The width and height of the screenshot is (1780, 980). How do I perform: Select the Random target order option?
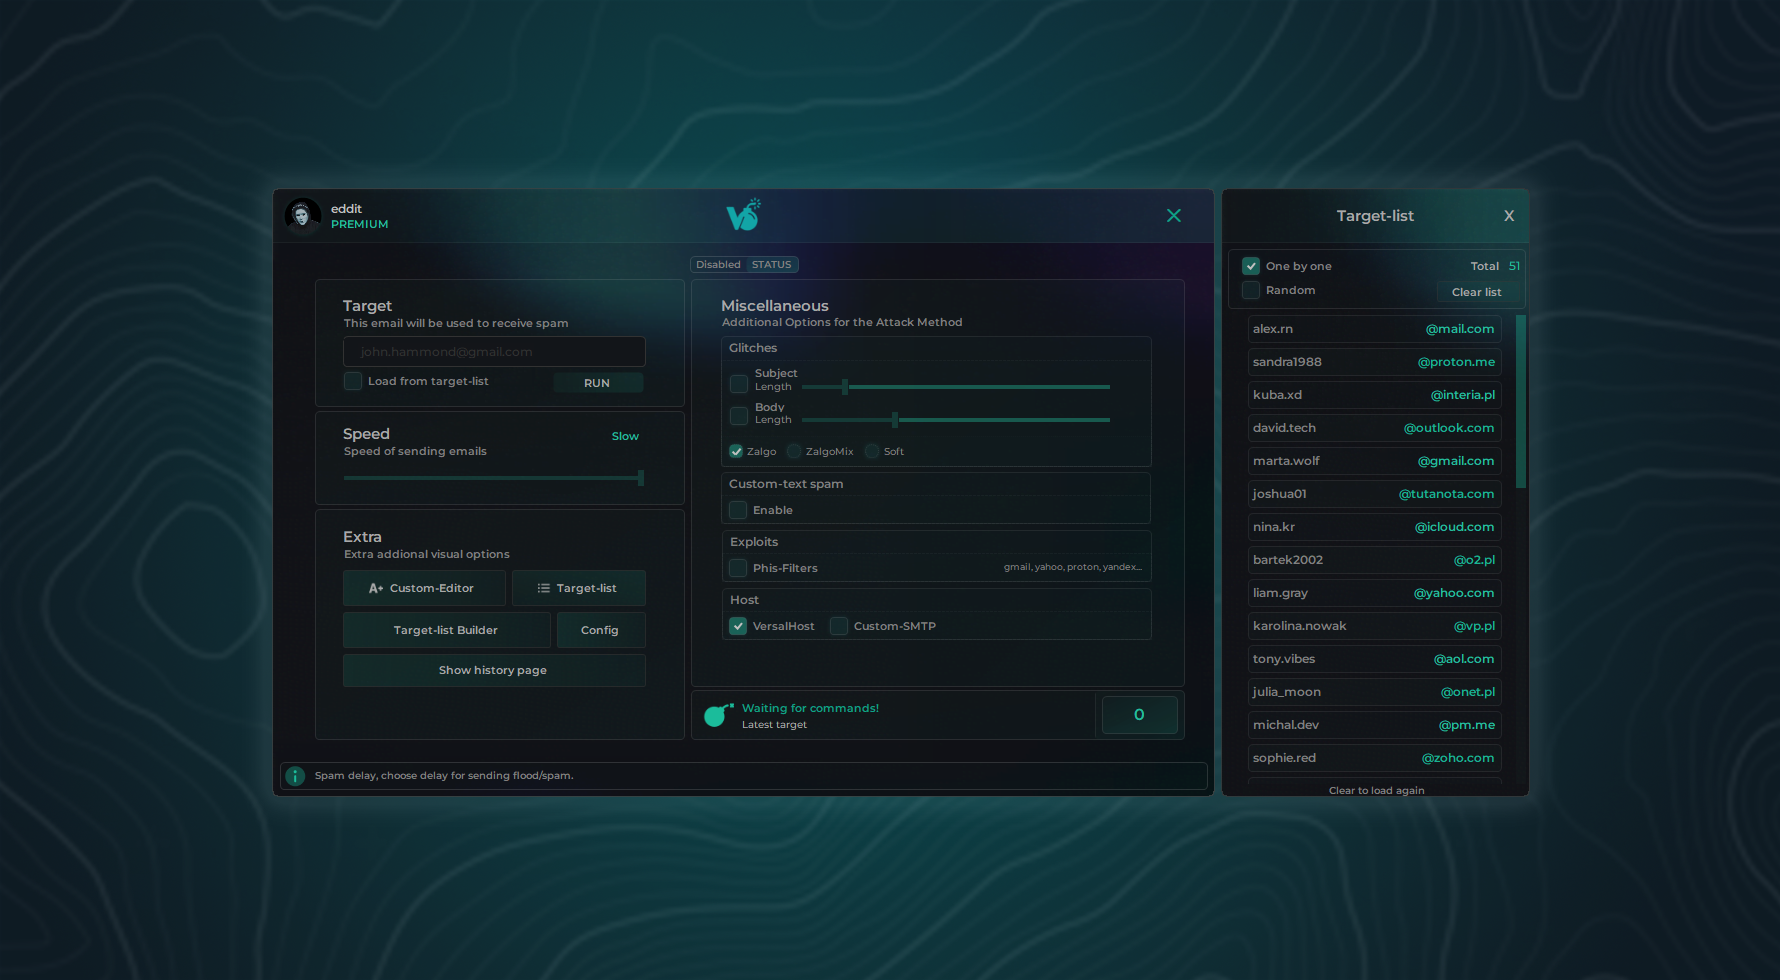pyautogui.click(x=1251, y=290)
